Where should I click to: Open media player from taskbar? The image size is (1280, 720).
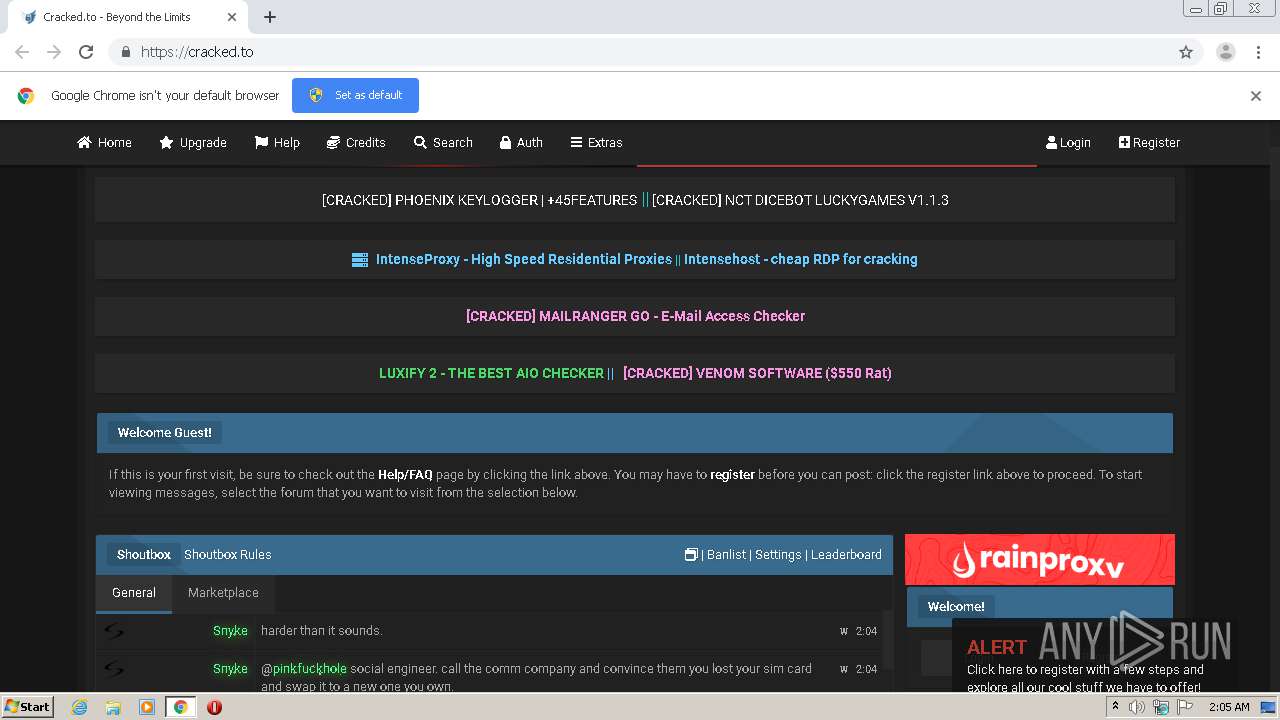point(147,707)
